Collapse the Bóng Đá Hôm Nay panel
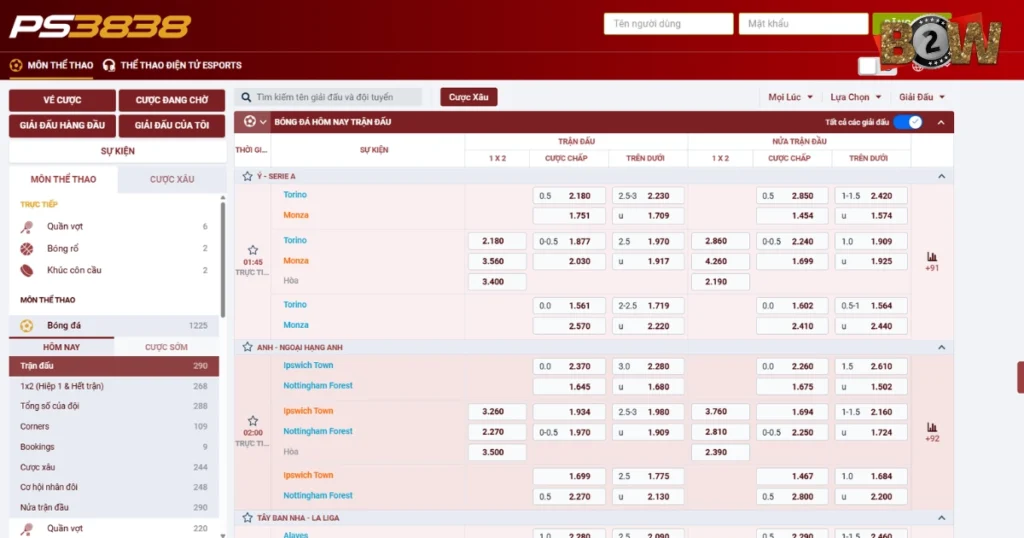Image resolution: width=1024 pixels, height=538 pixels. pyautogui.click(x=941, y=122)
